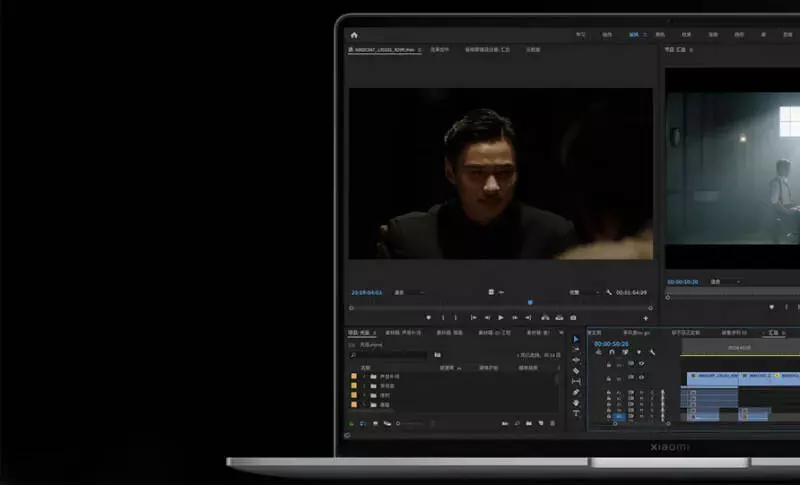
Task: Click Find from query bin icon beside search
Action: click(x=437, y=355)
